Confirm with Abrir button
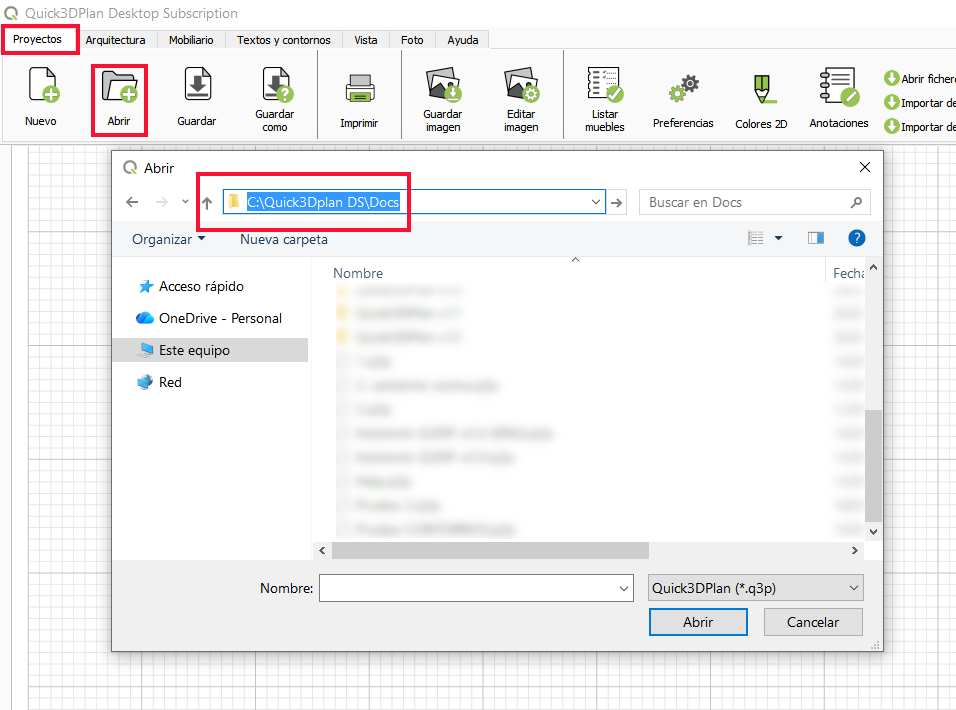 point(698,622)
